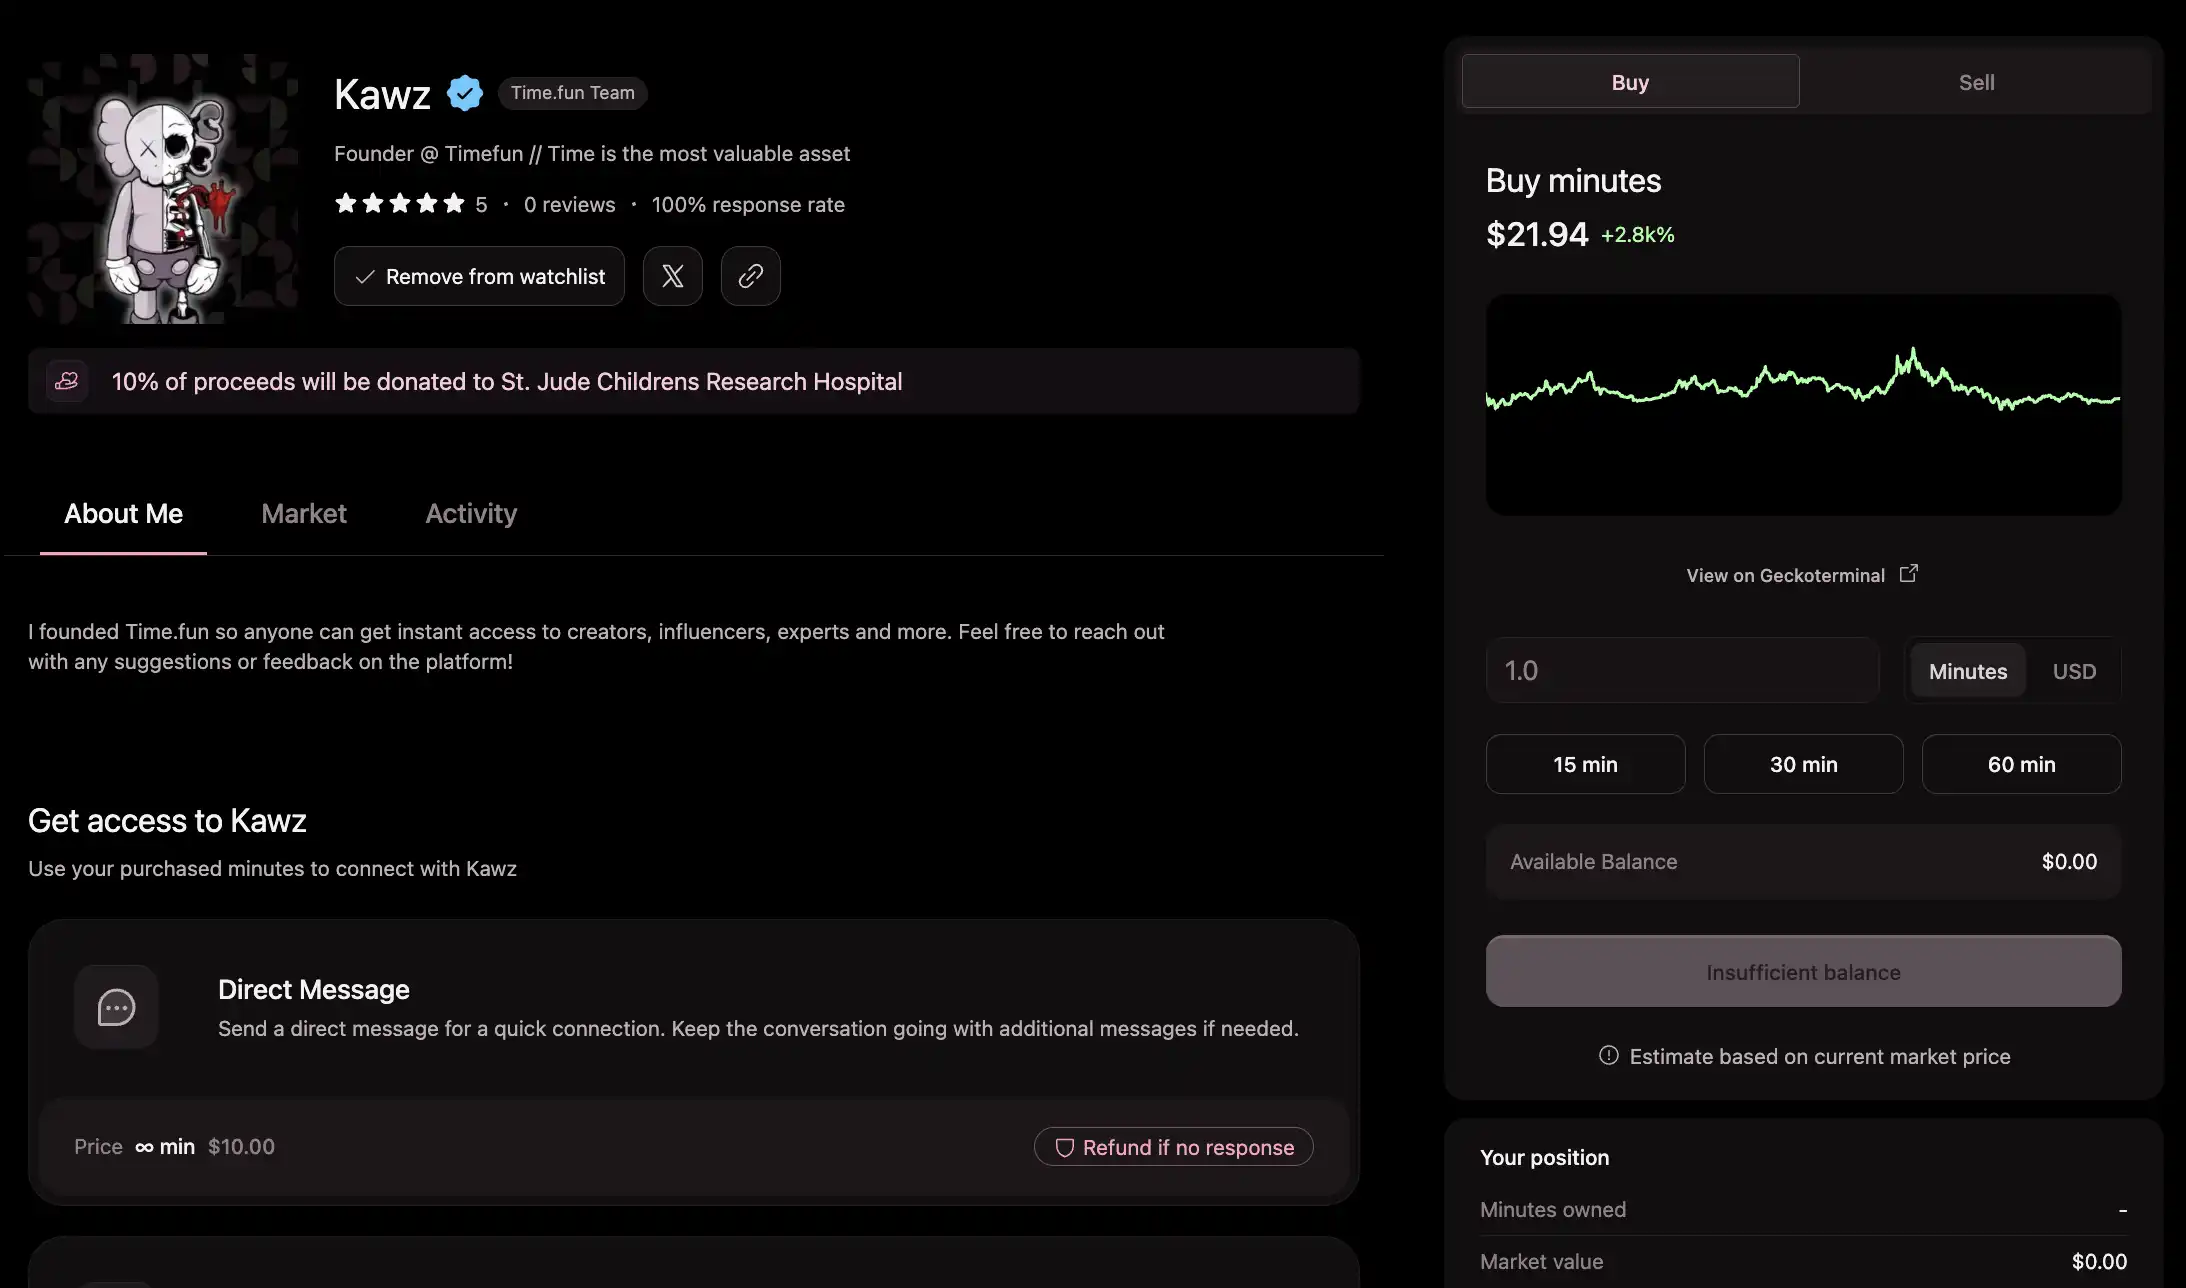Open the Market tab

tap(304, 514)
